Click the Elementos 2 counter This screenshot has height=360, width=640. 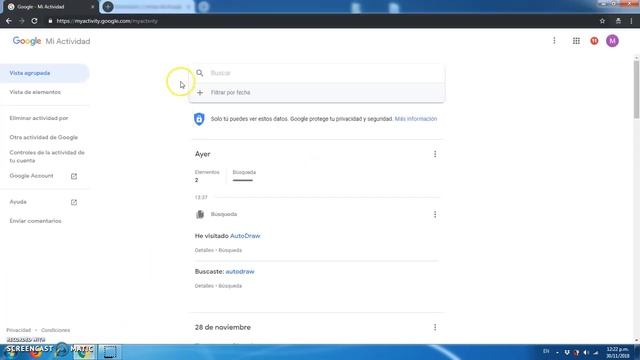pos(207,176)
